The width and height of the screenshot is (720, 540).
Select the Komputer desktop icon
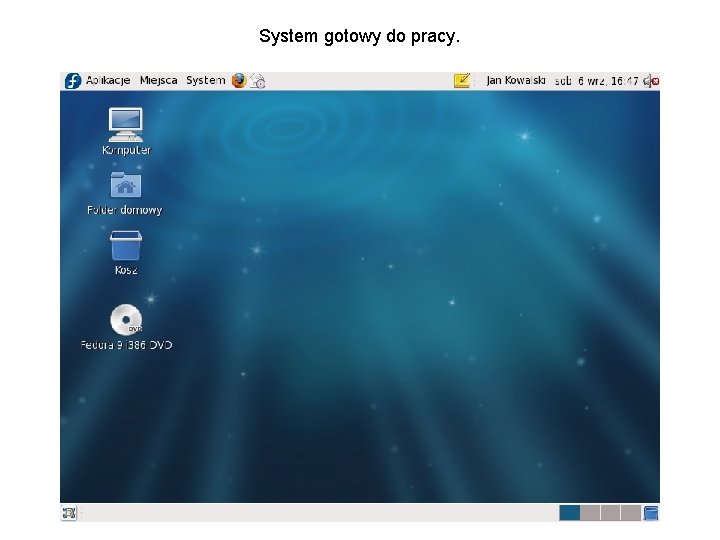(x=126, y=124)
